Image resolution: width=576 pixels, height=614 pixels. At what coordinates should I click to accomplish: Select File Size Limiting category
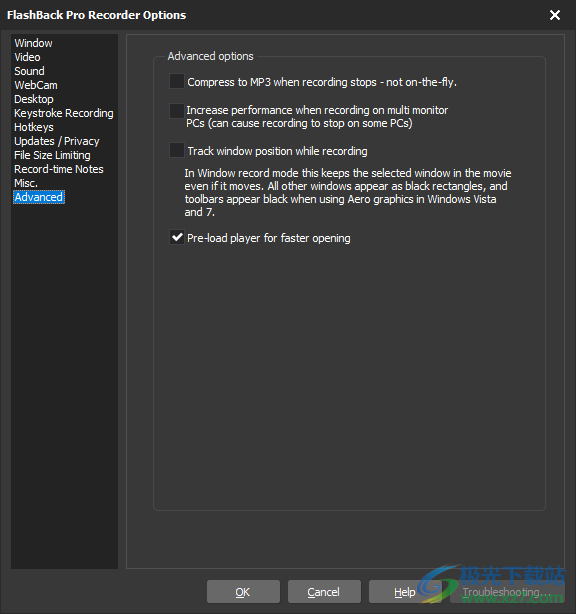52,155
